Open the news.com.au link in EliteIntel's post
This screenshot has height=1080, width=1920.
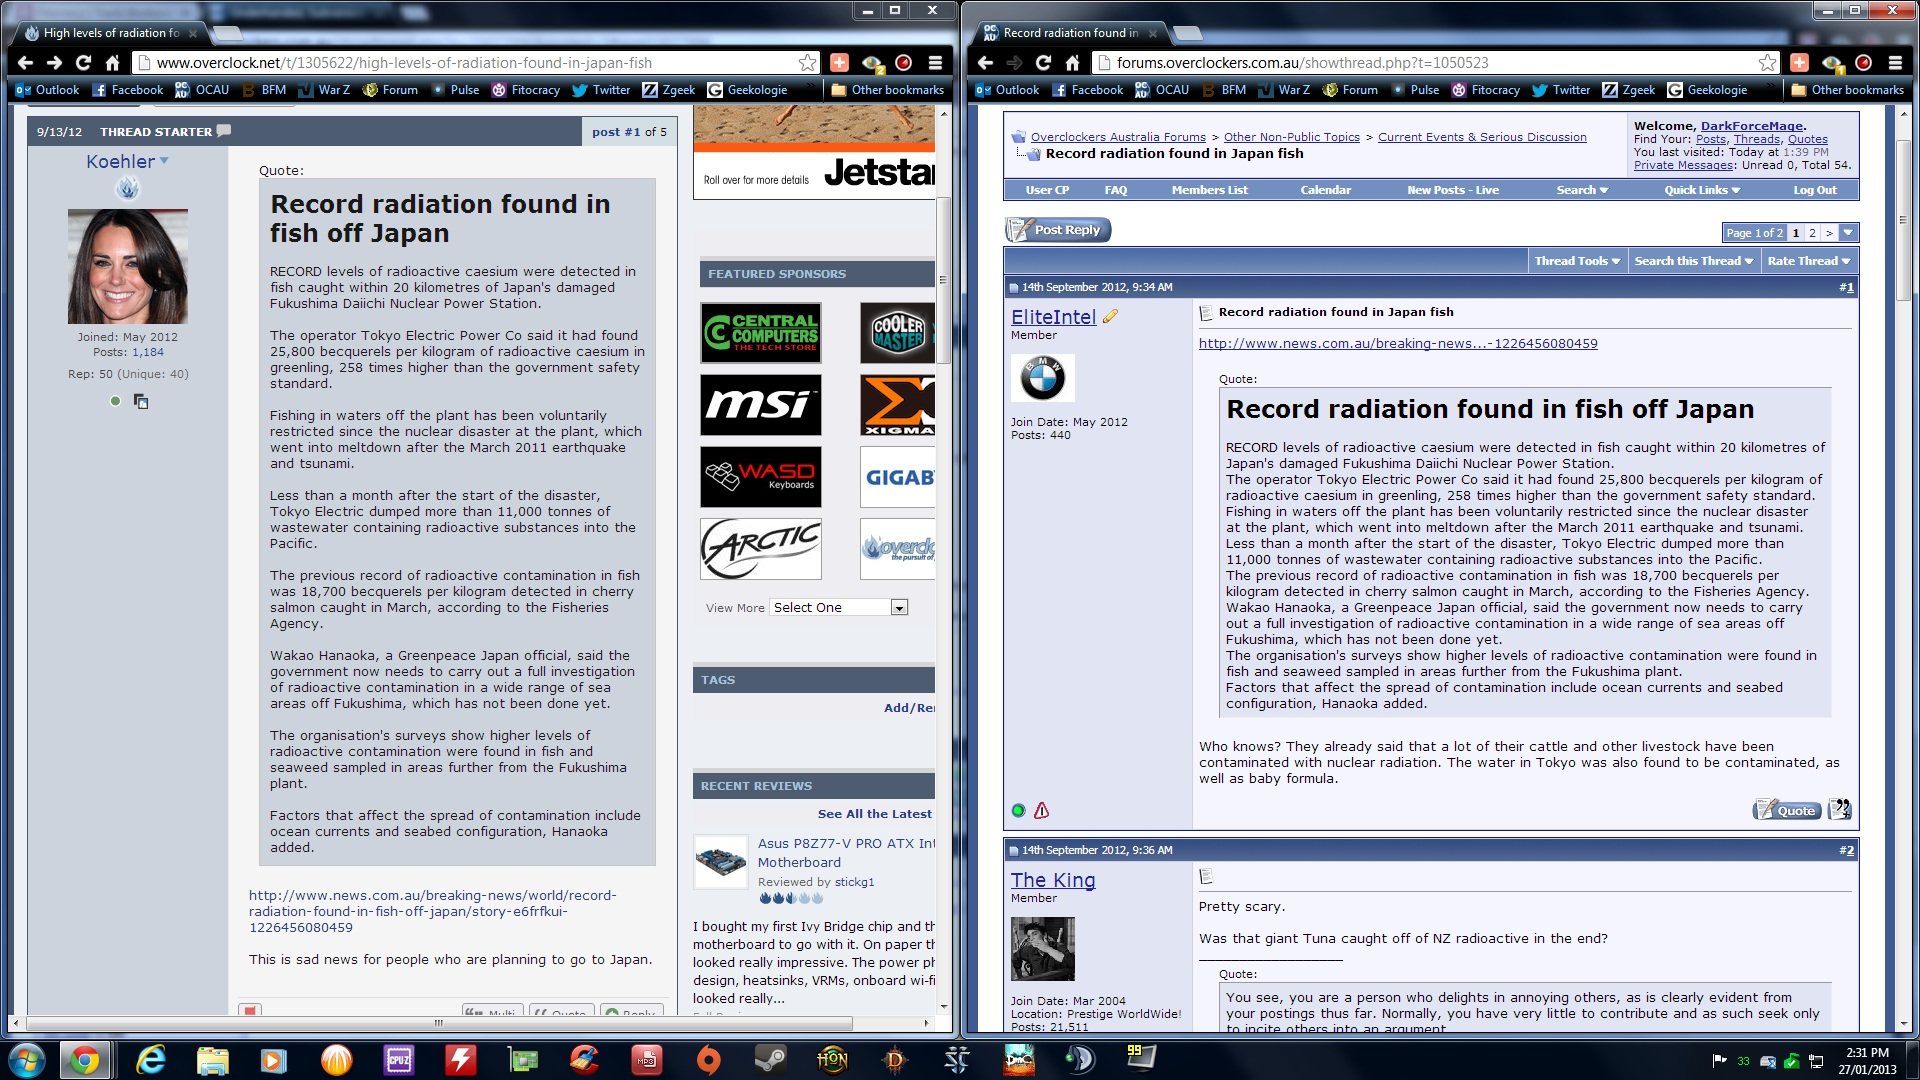click(1398, 343)
